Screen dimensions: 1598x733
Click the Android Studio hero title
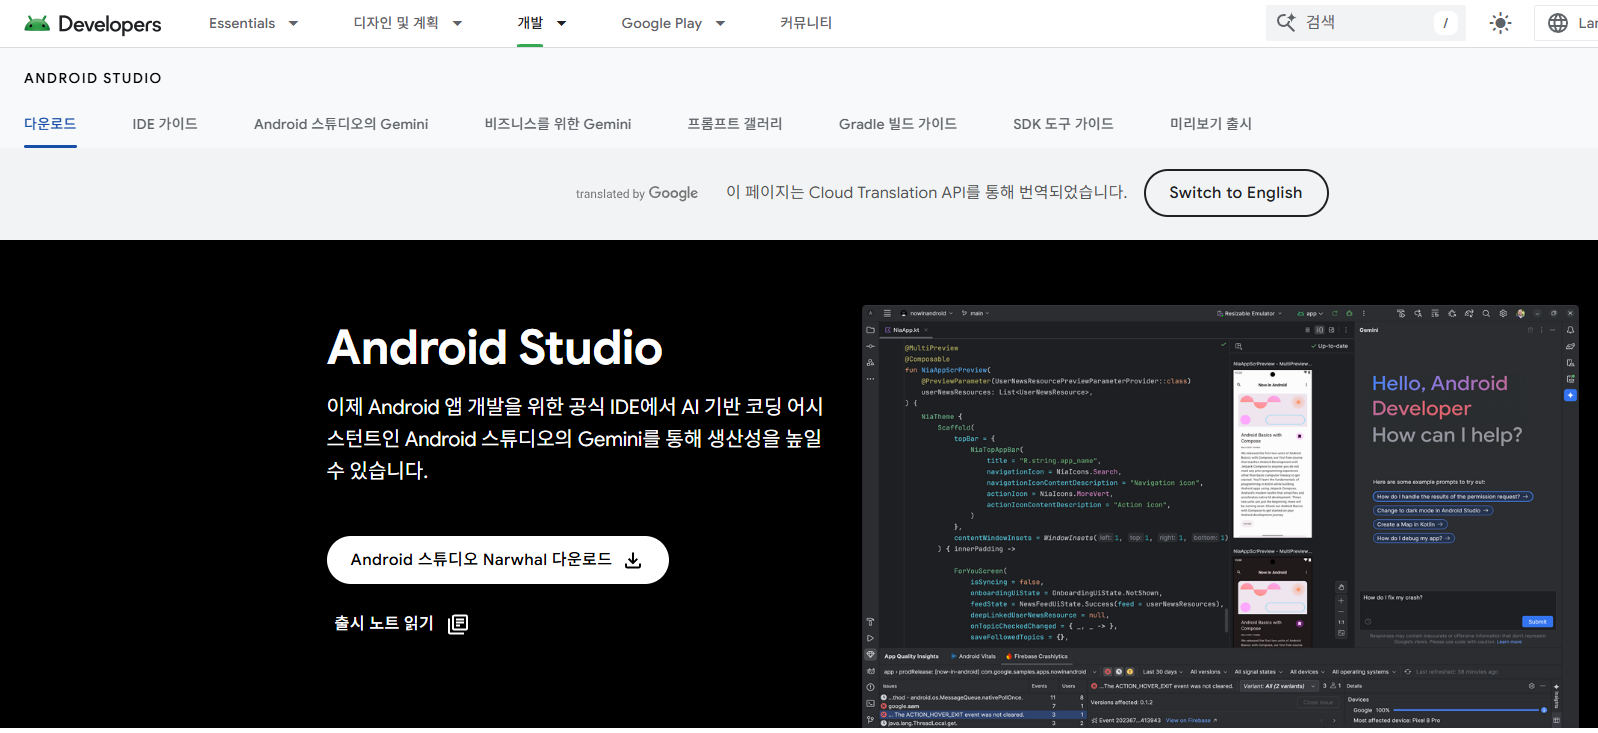pos(495,348)
